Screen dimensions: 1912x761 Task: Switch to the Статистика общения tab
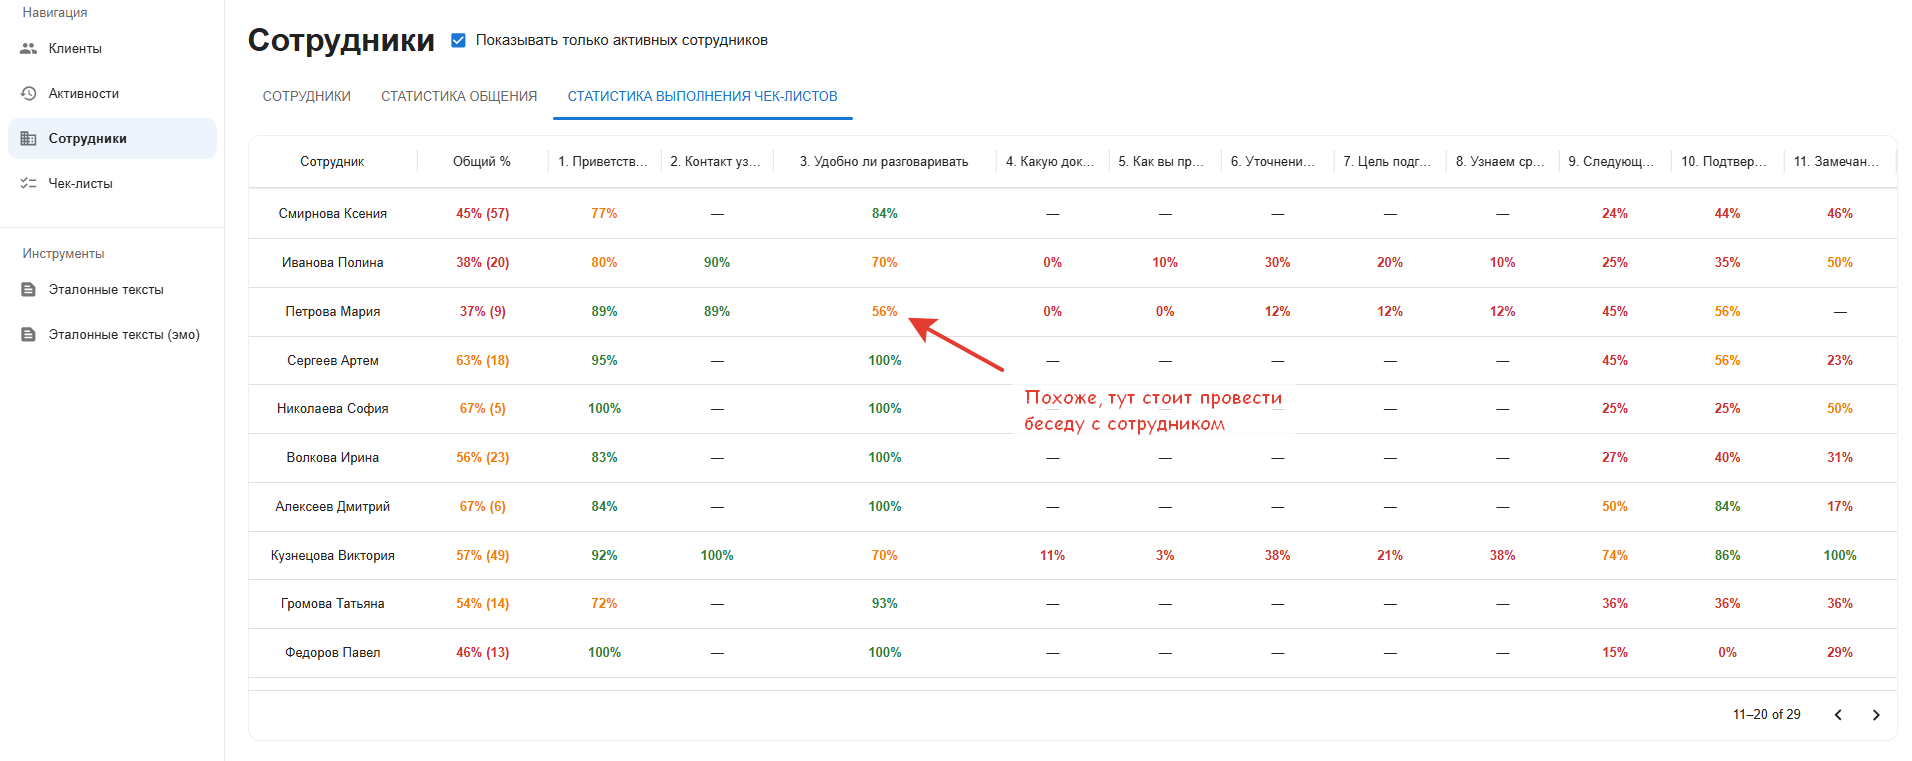[459, 96]
